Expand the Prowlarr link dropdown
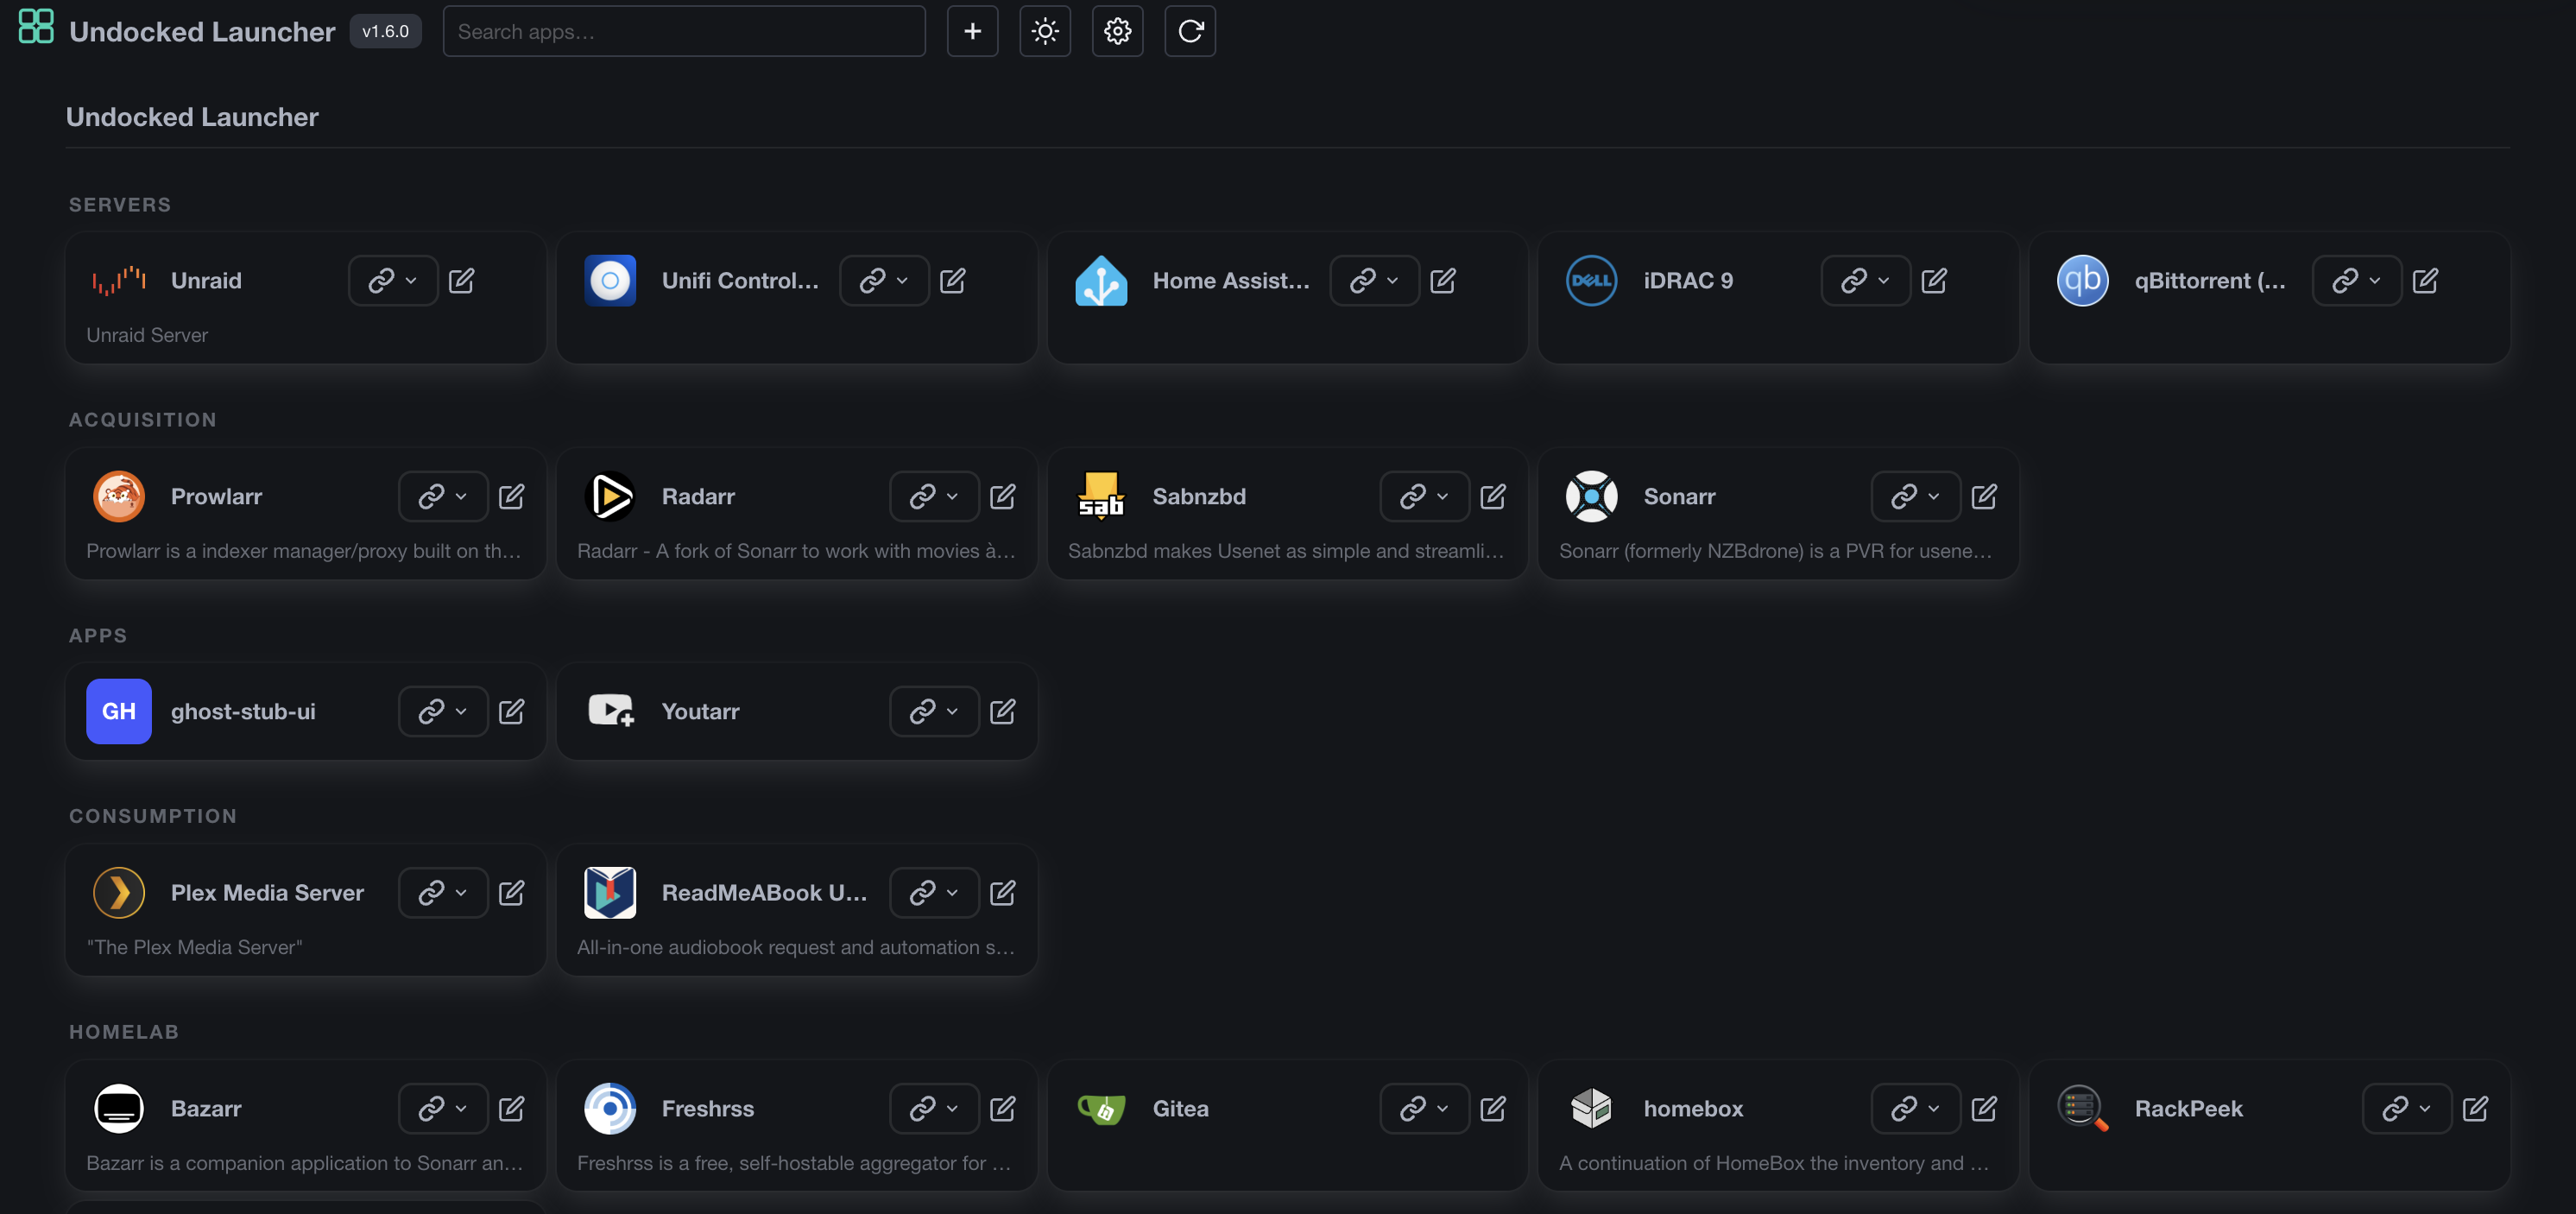 [x=443, y=496]
